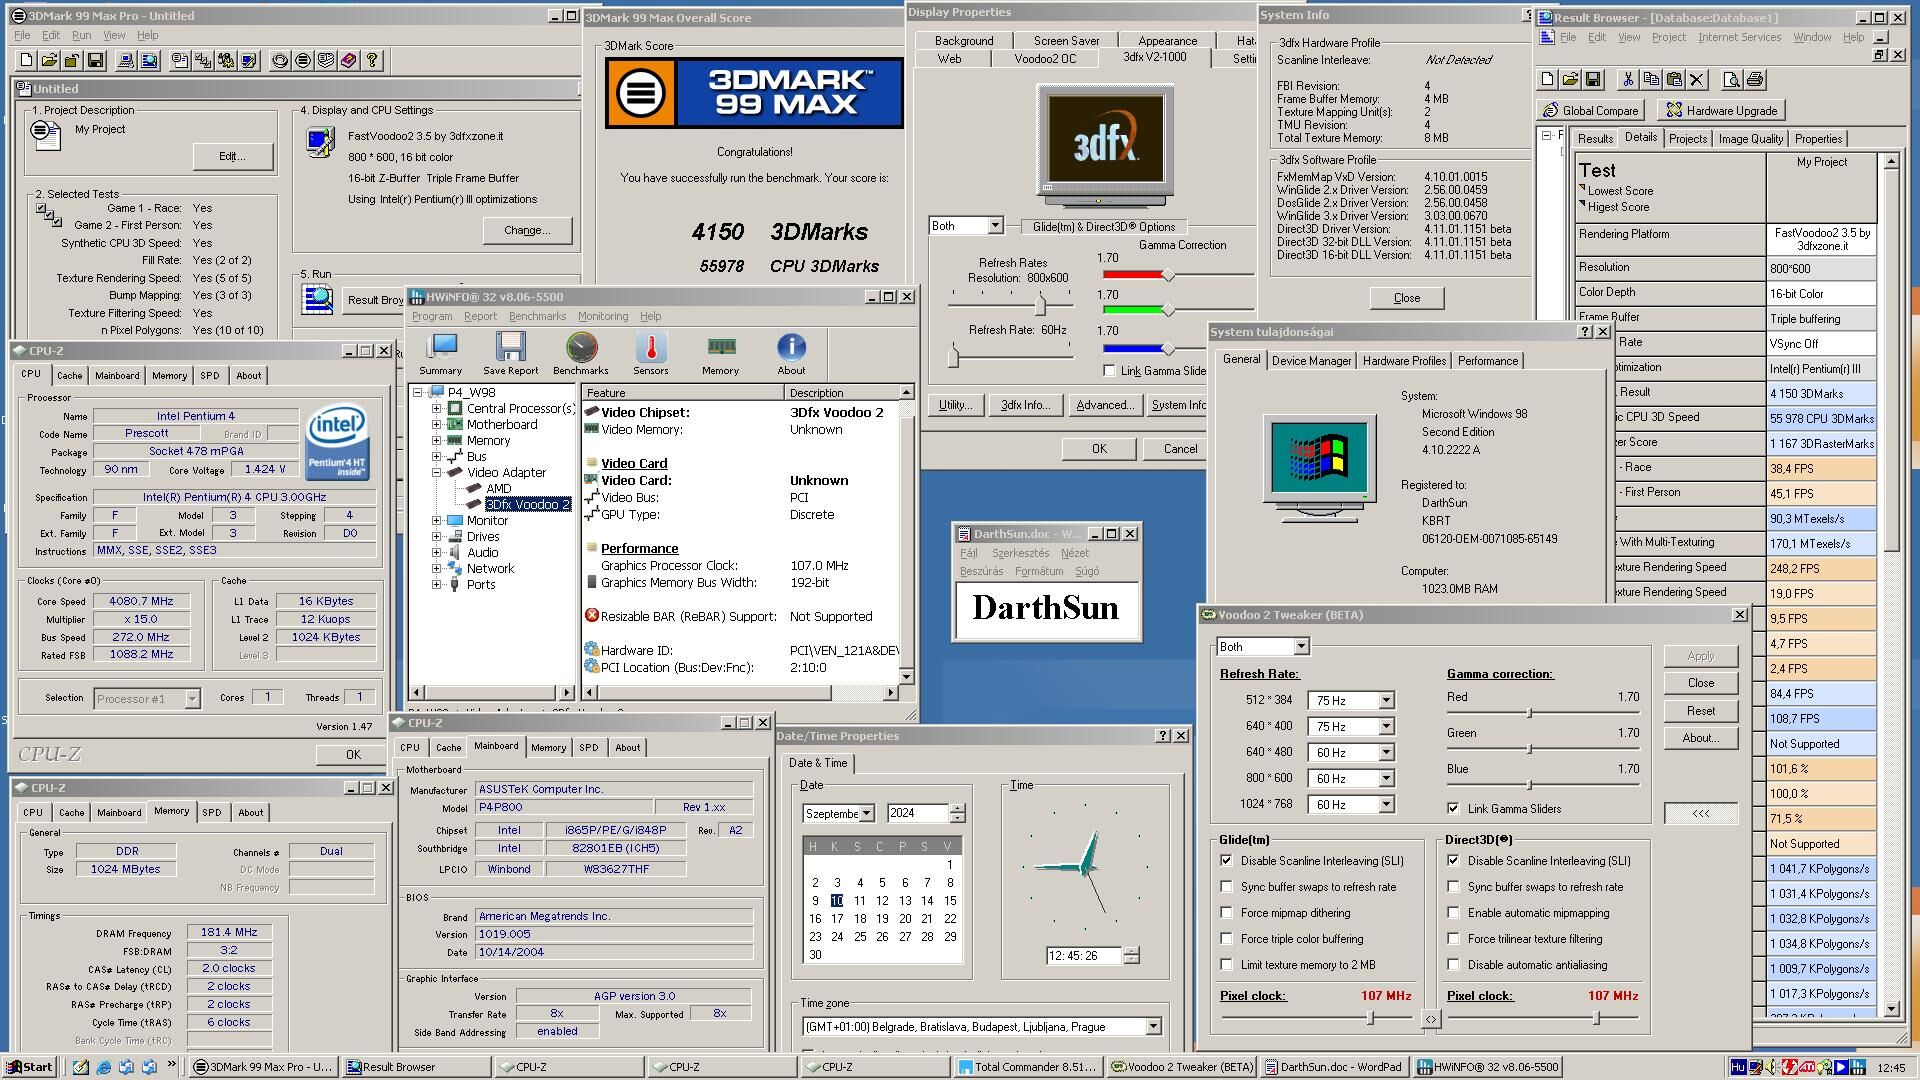This screenshot has height=1080, width=1920.
Task: Open Device Manager tab in System Properties
Action: 1311,361
